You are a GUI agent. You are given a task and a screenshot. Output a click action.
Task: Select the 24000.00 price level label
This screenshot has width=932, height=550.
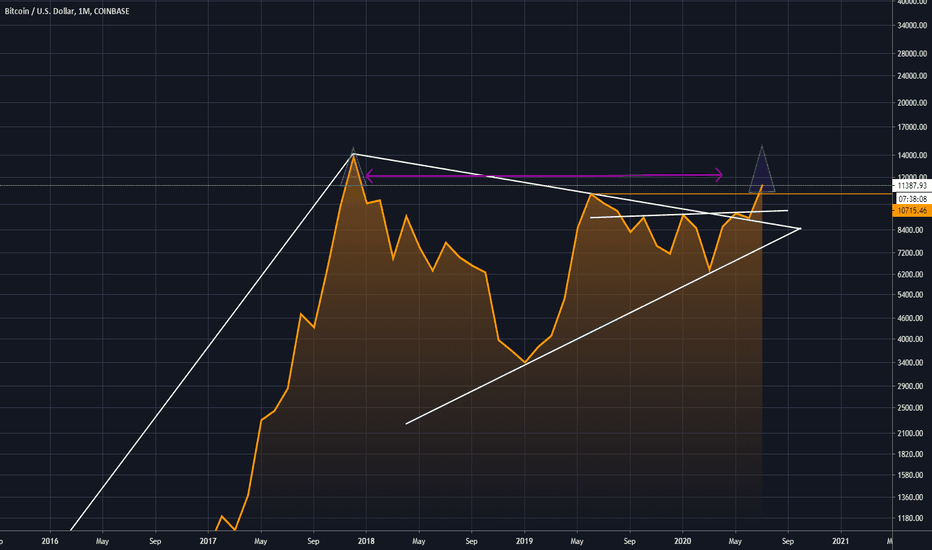912,76
